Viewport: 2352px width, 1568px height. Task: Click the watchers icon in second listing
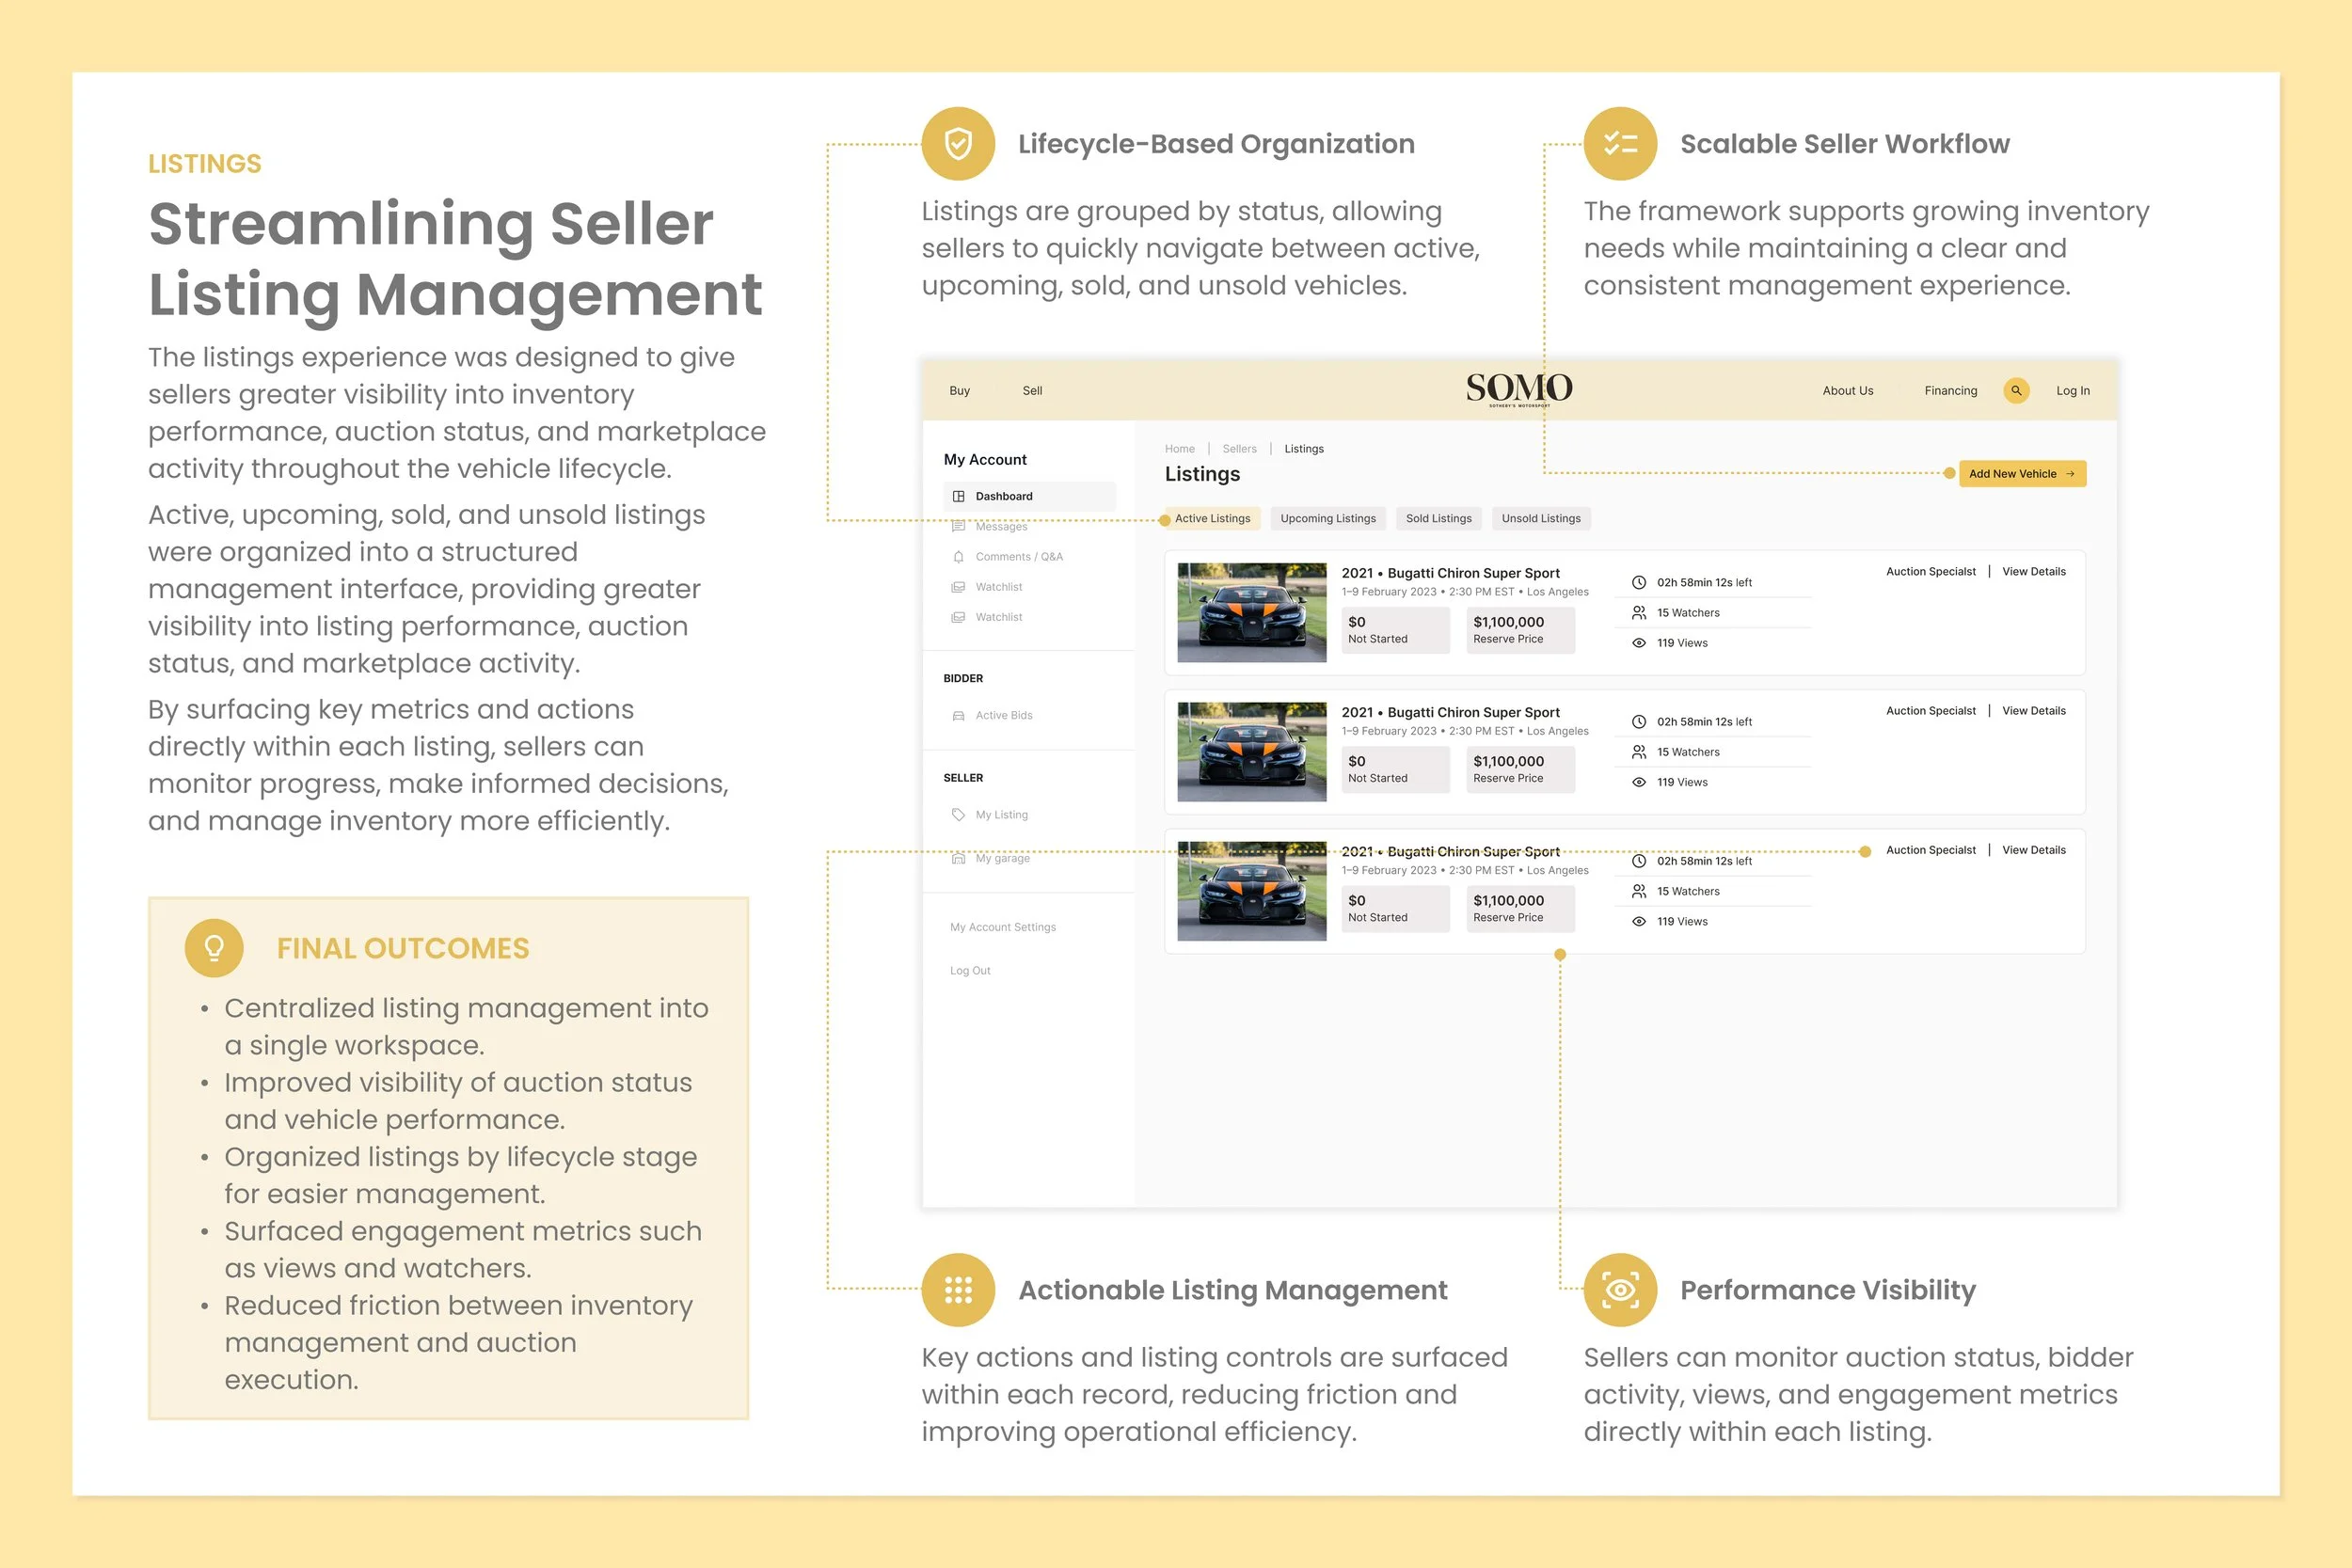click(1639, 752)
